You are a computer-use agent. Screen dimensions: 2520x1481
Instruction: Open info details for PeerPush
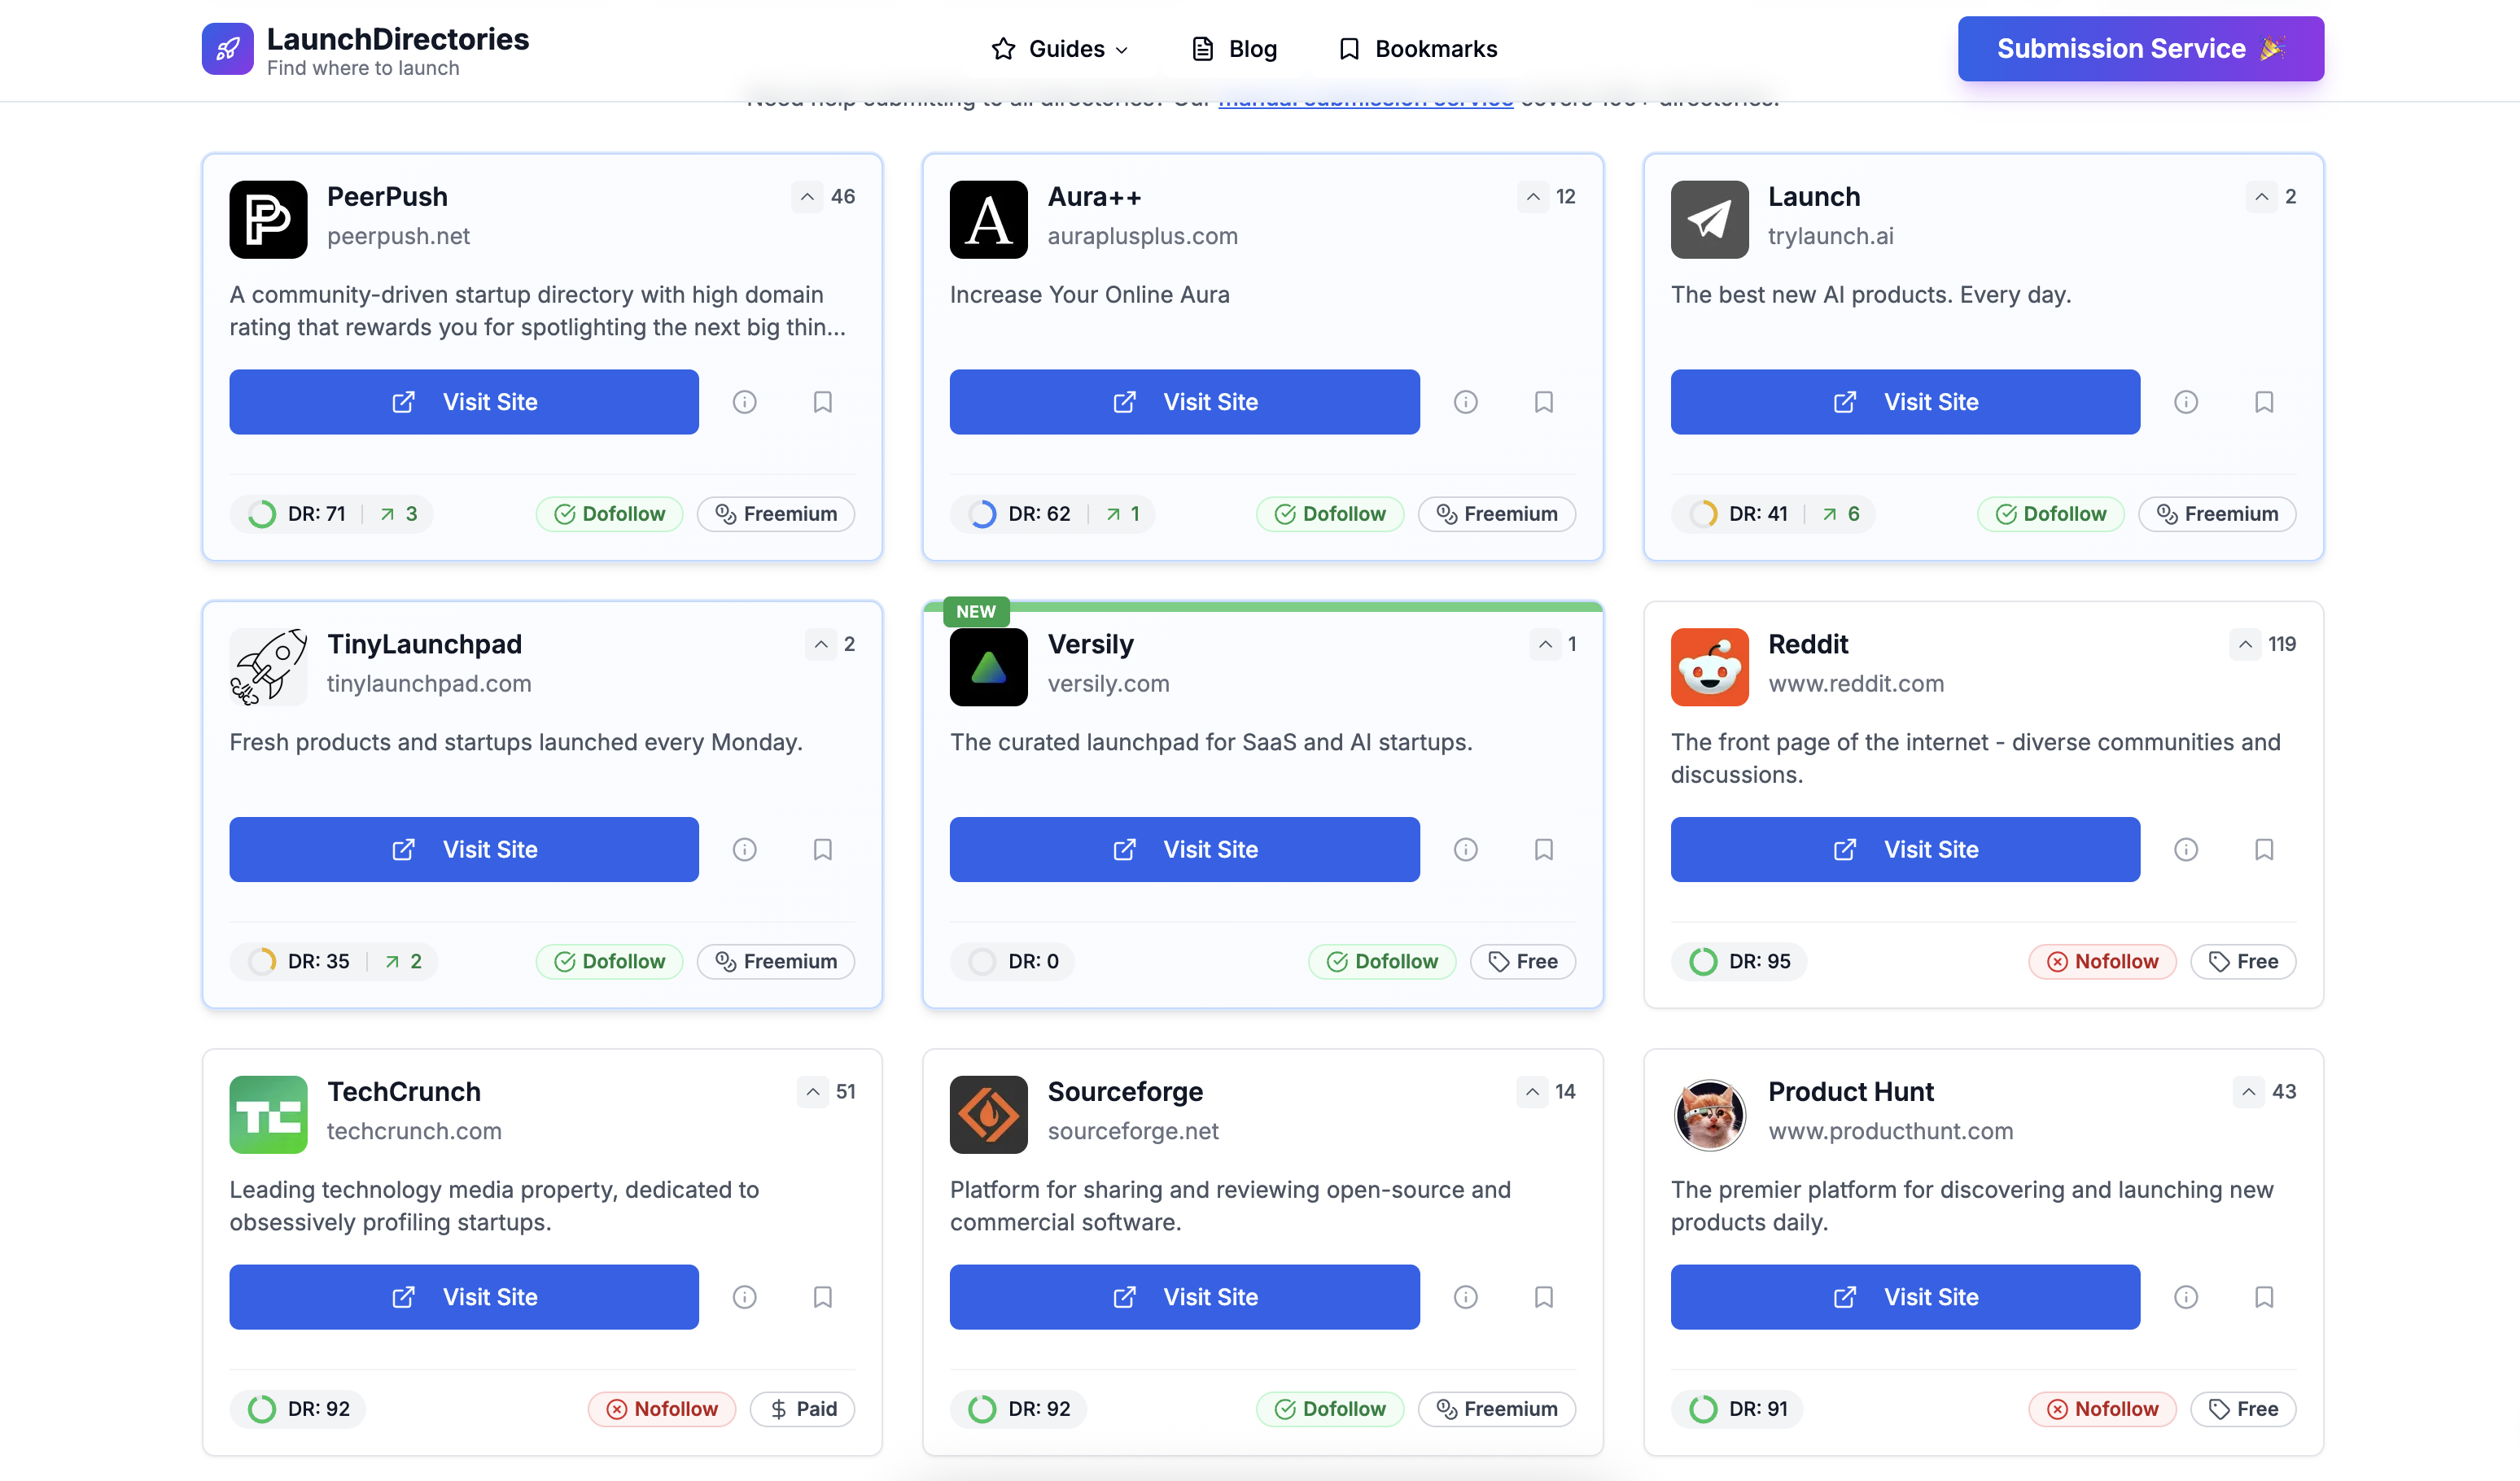pyautogui.click(x=744, y=402)
